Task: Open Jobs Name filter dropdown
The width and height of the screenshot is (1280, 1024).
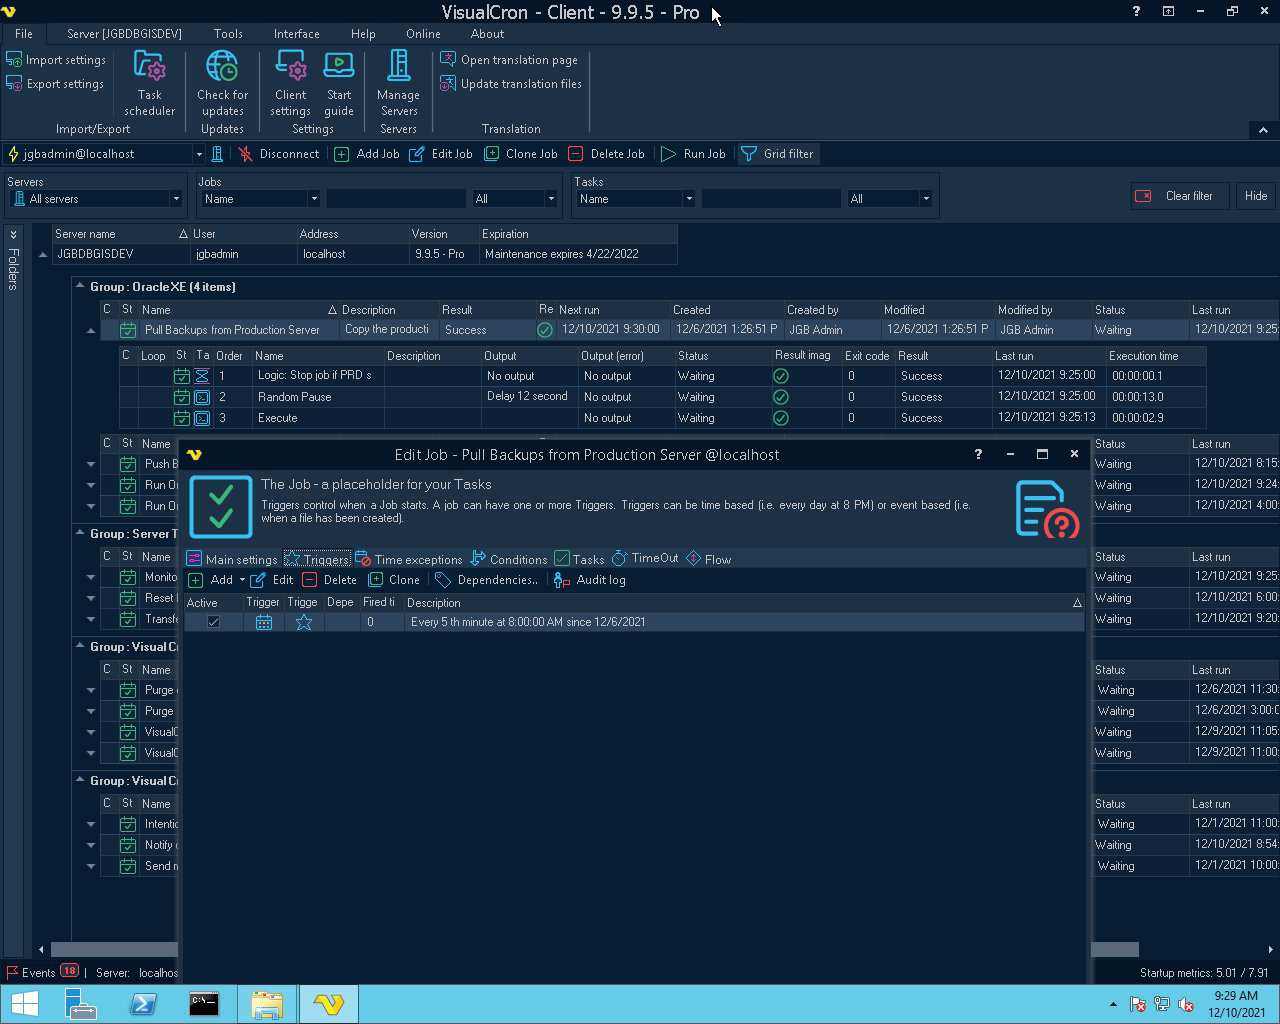Action: [x=313, y=199]
